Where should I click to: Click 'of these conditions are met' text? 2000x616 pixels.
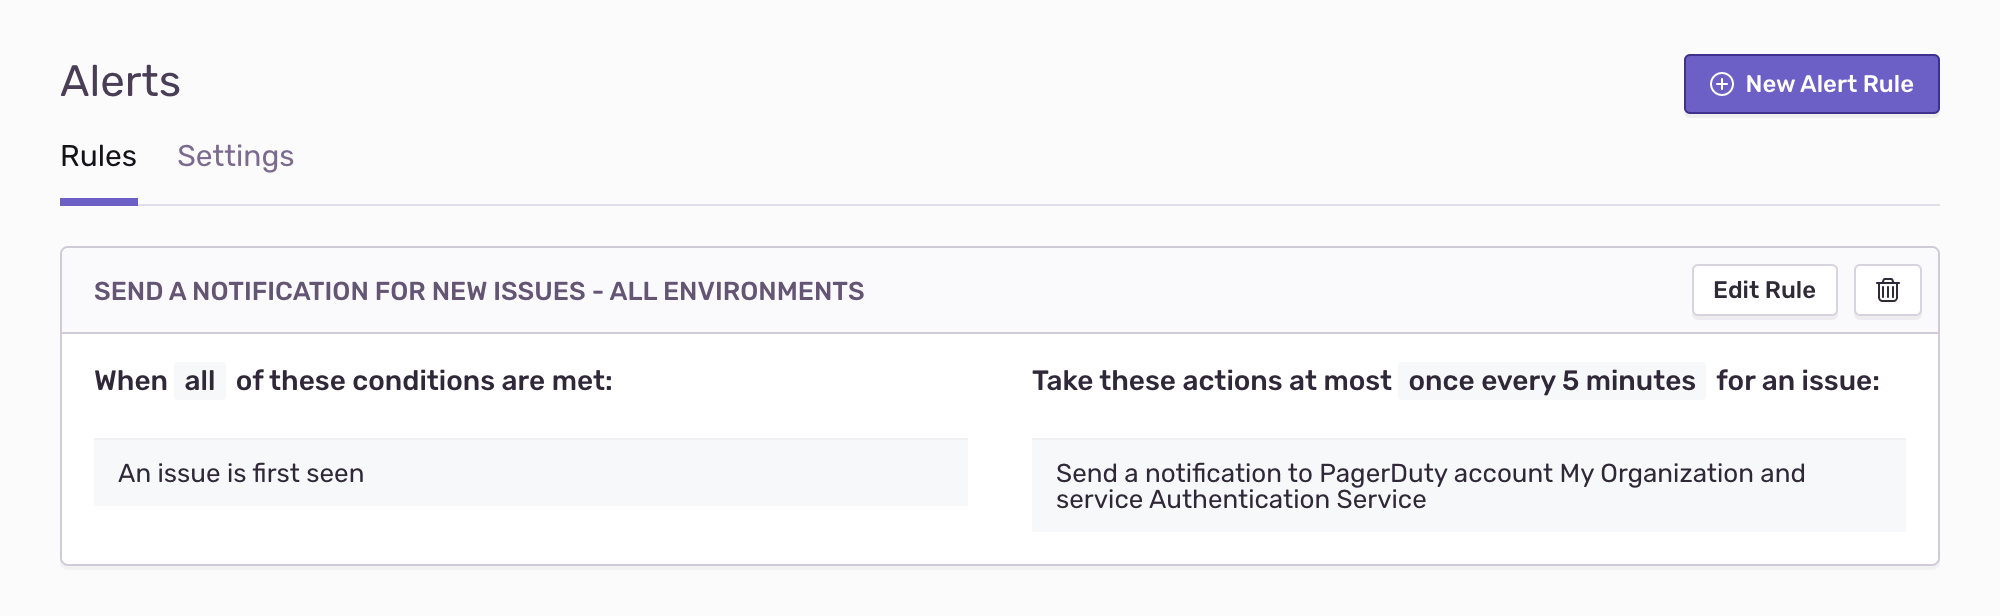point(424,381)
